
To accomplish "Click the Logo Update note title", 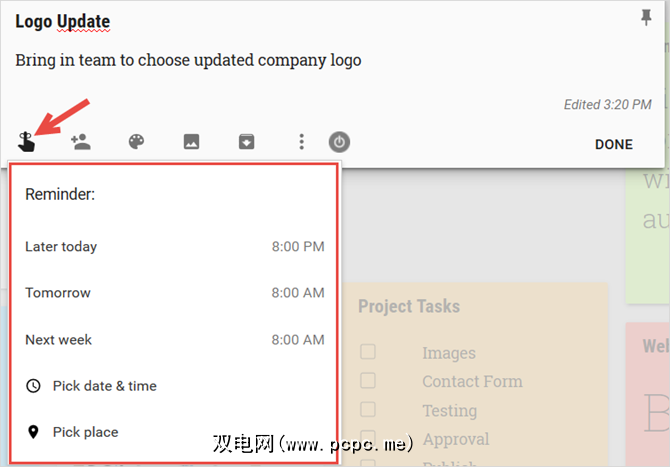I will tap(63, 21).
